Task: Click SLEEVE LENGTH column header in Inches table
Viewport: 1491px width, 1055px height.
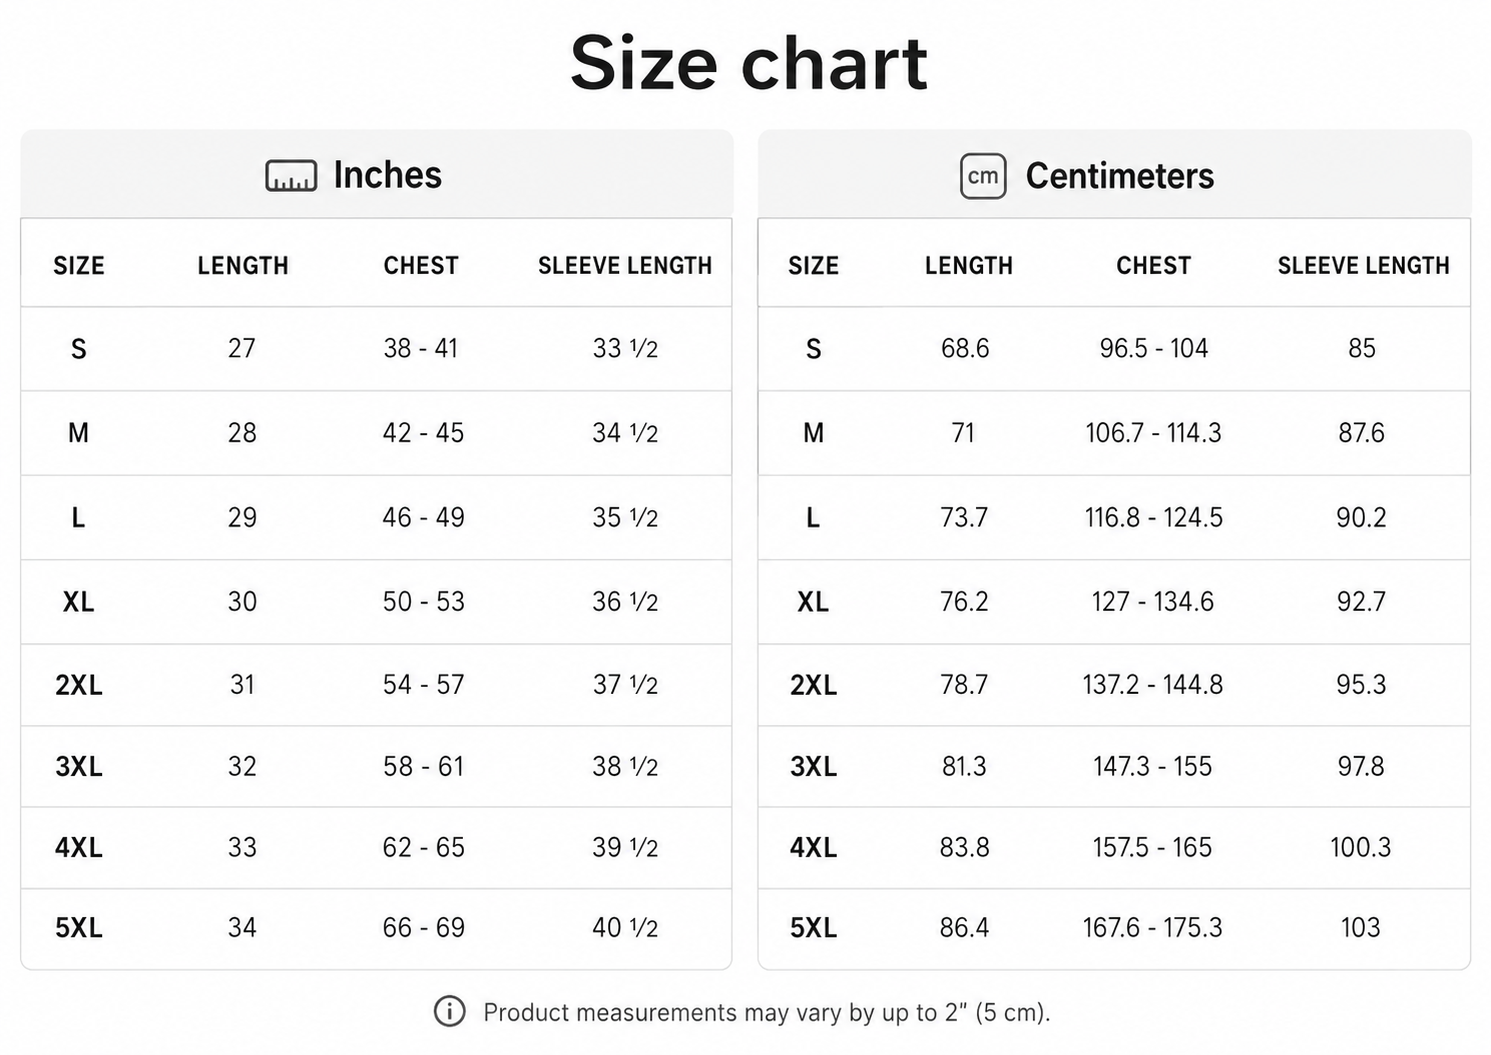Action: (625, 265)
